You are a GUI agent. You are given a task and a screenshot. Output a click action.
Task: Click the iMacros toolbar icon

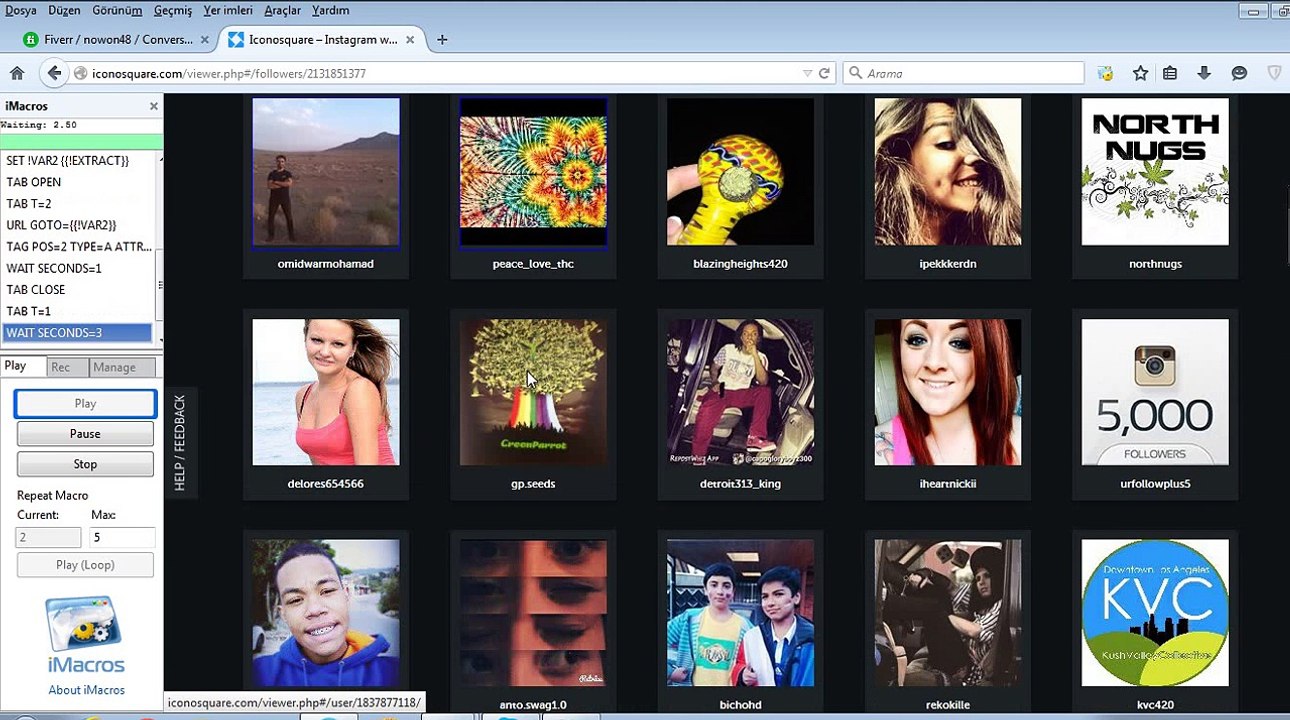pyautogui.click(x=1105, y=73)
